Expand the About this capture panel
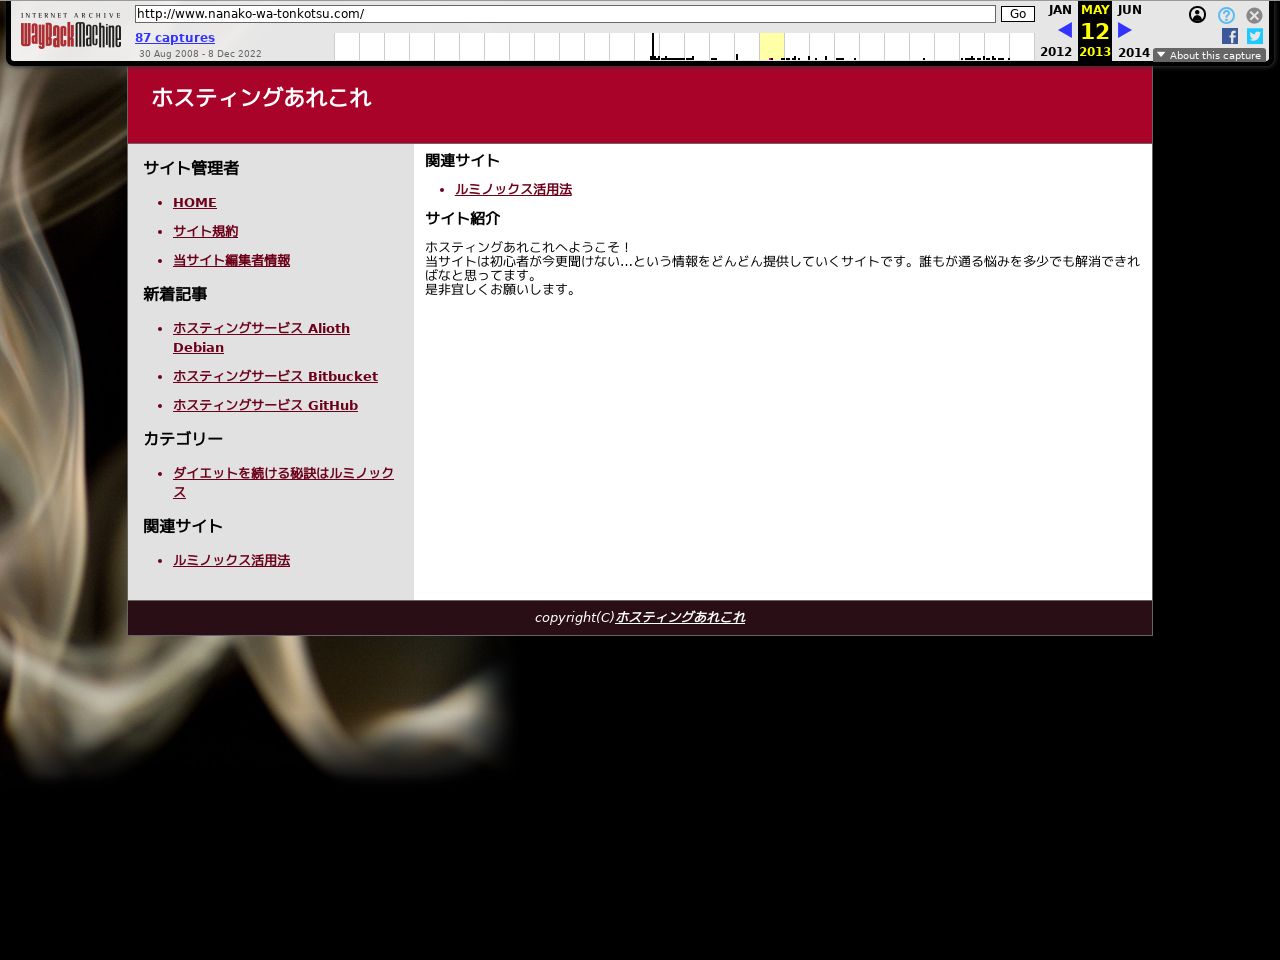Screen dimensions: 1280x960 point(1209,55)
